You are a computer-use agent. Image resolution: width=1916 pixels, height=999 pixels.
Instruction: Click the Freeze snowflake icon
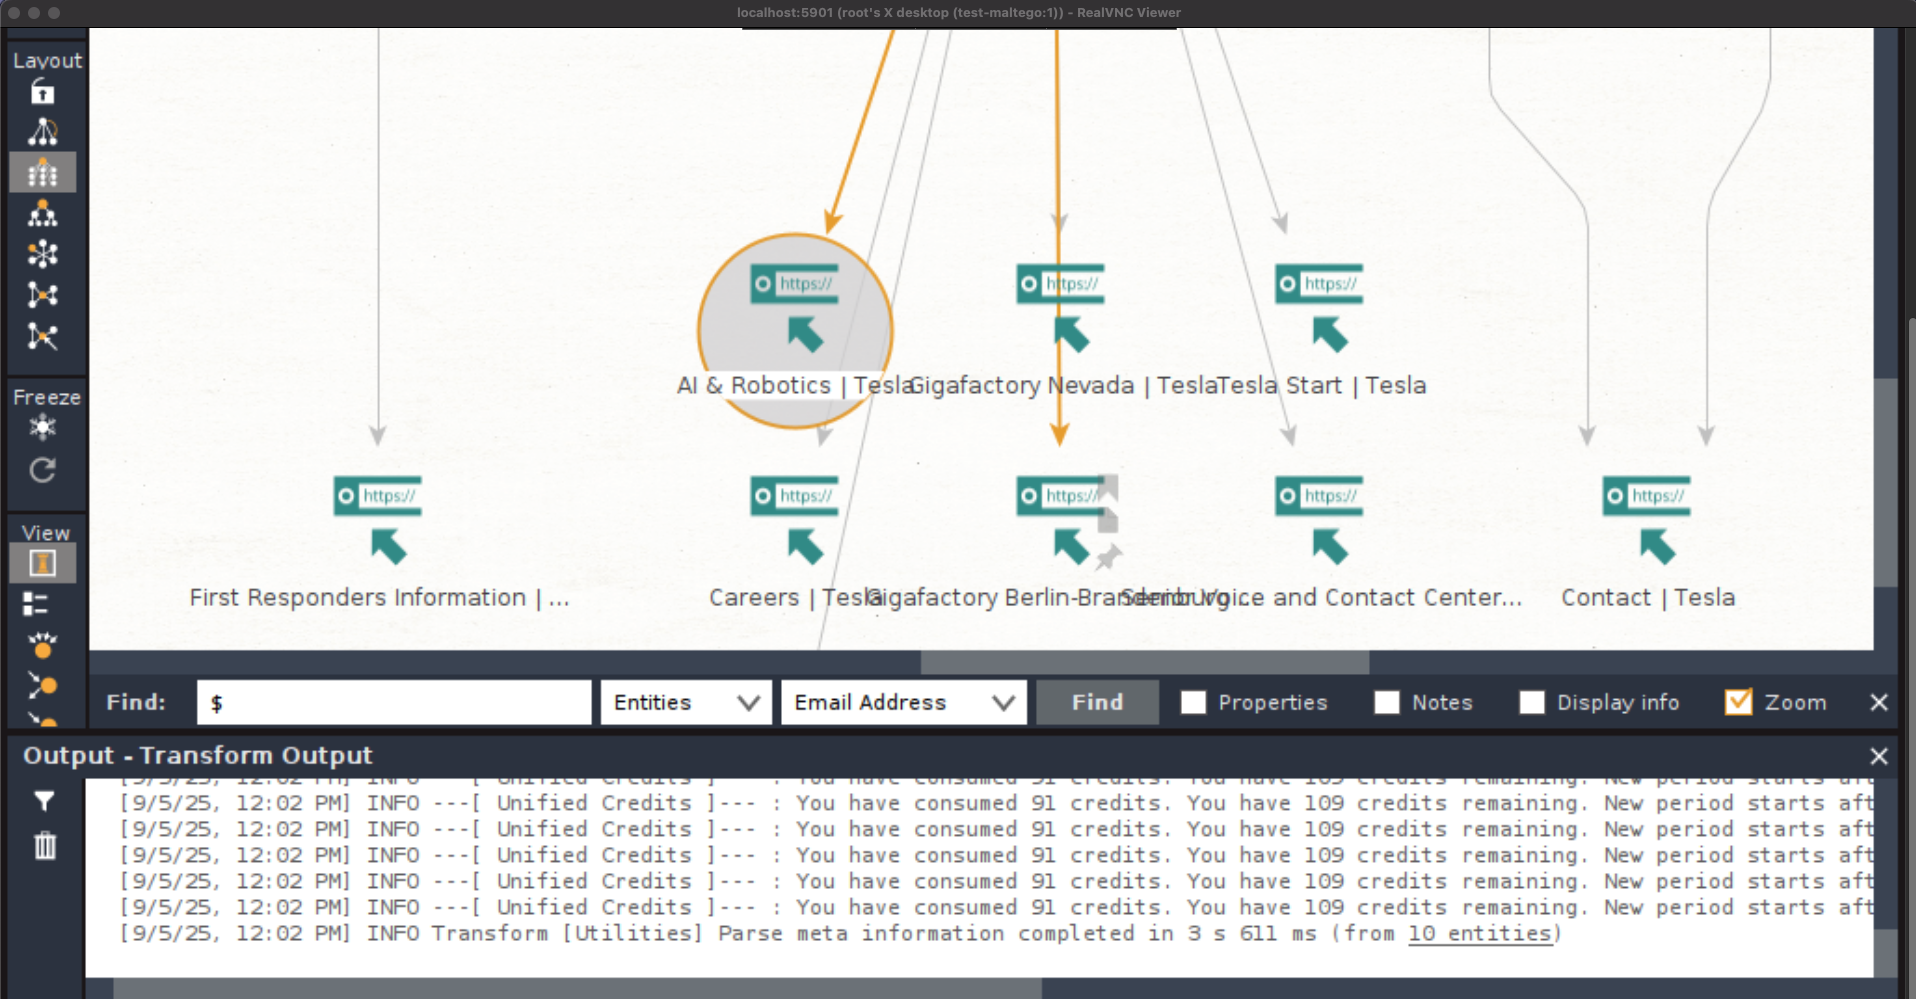click(x=42, y=428)
